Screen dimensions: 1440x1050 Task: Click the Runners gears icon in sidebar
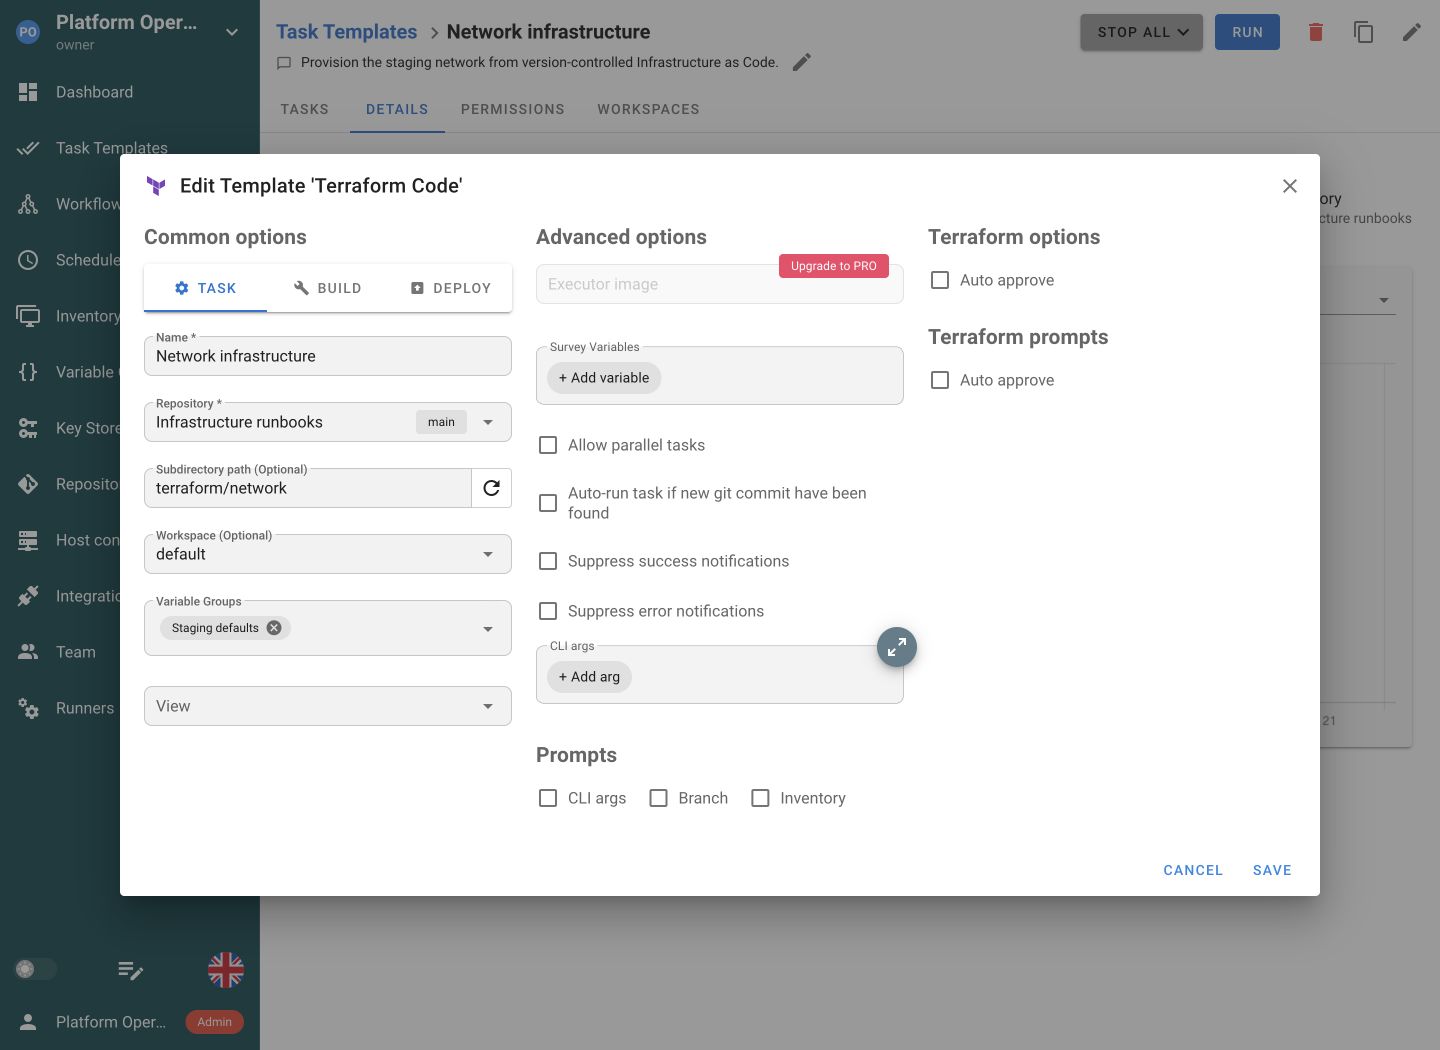28,708
